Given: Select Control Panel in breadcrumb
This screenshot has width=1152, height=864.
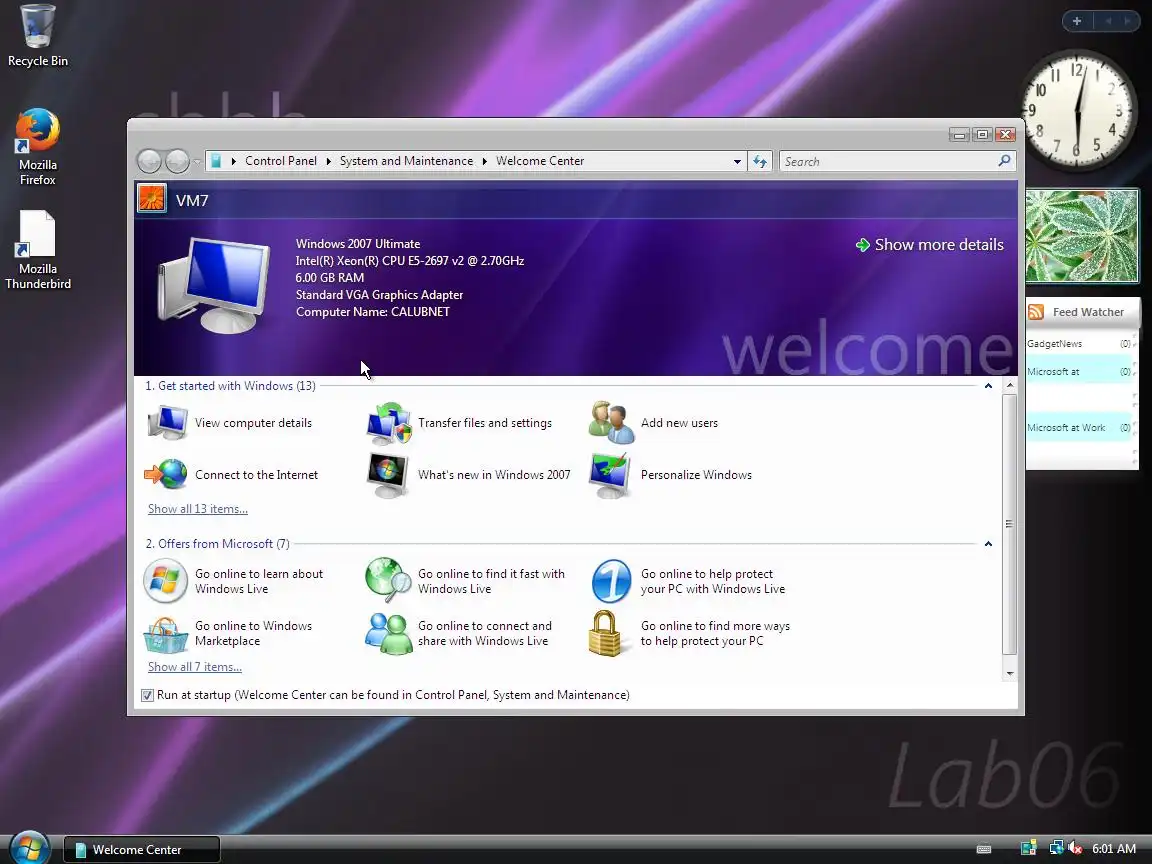Looking at the screenshot, I should coord(281,161).
